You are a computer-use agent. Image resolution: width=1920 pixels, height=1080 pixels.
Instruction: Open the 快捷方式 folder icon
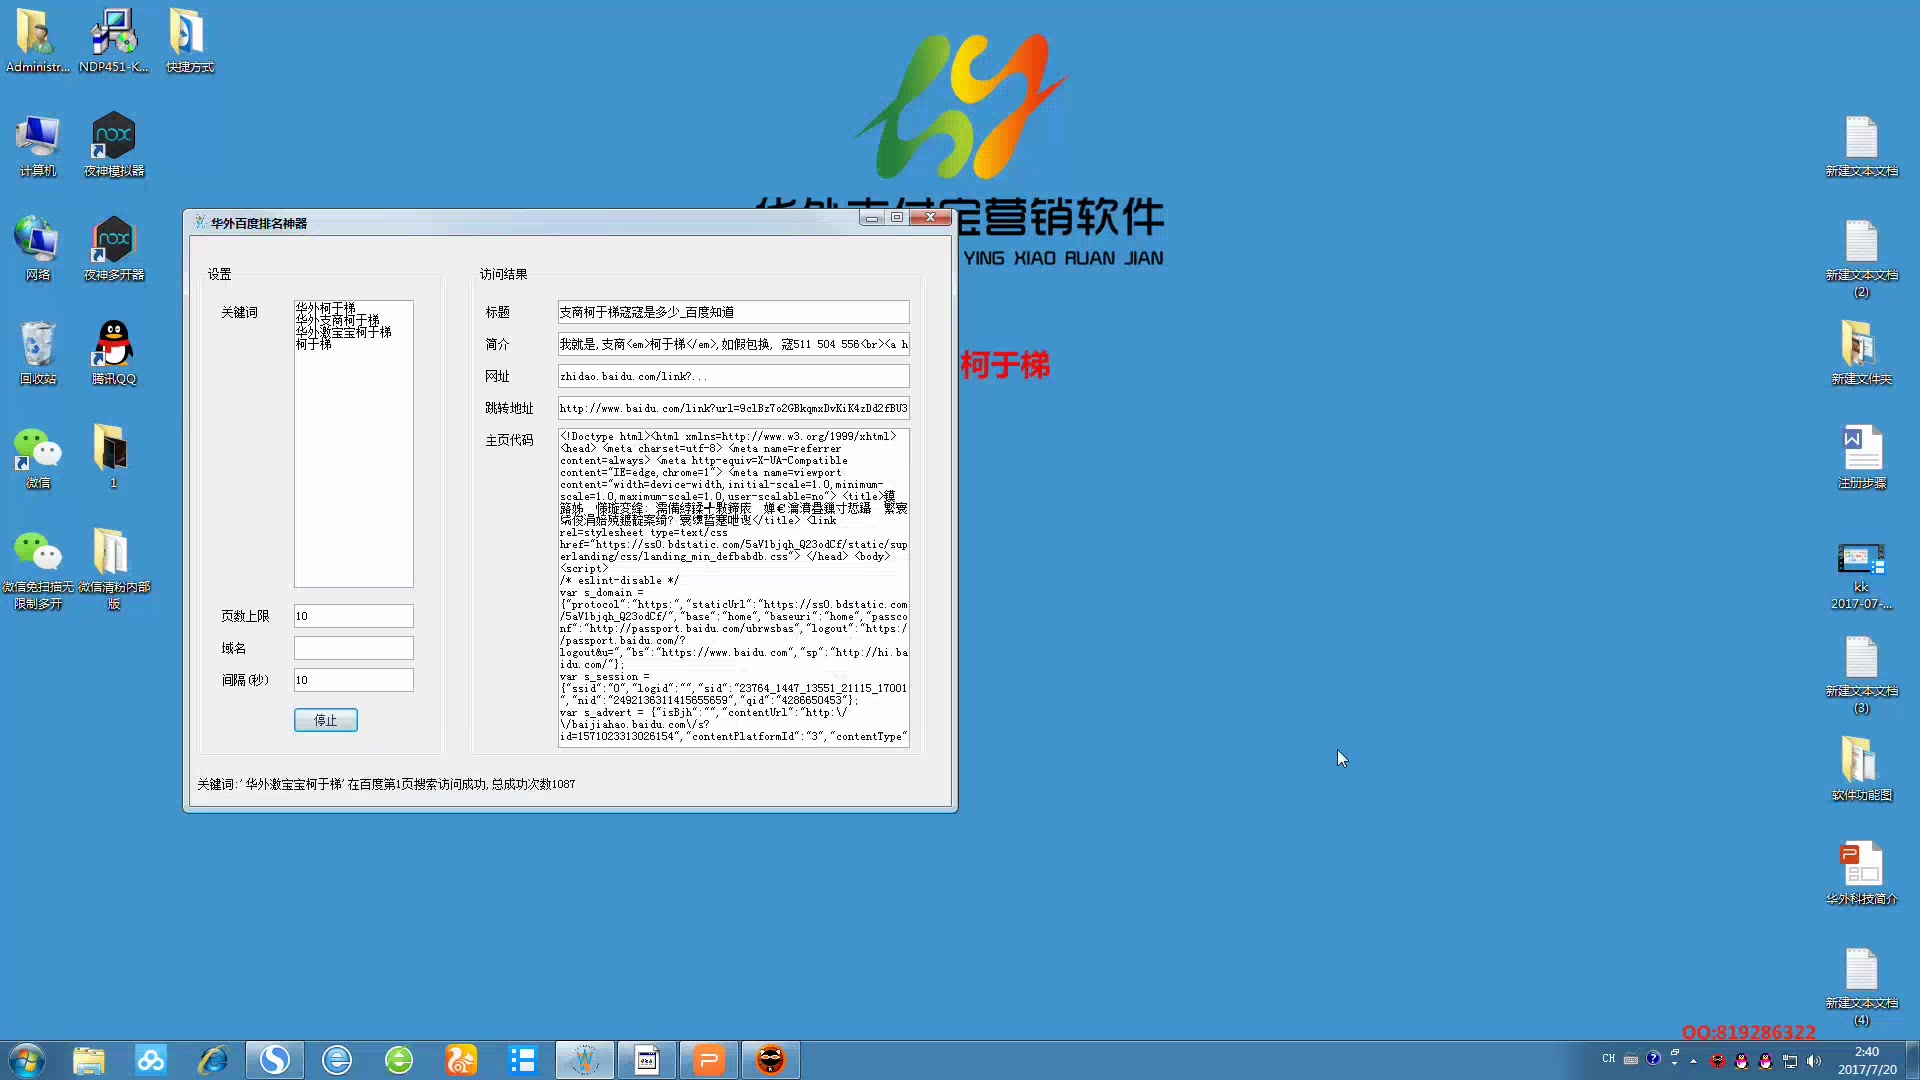[189, 40]
